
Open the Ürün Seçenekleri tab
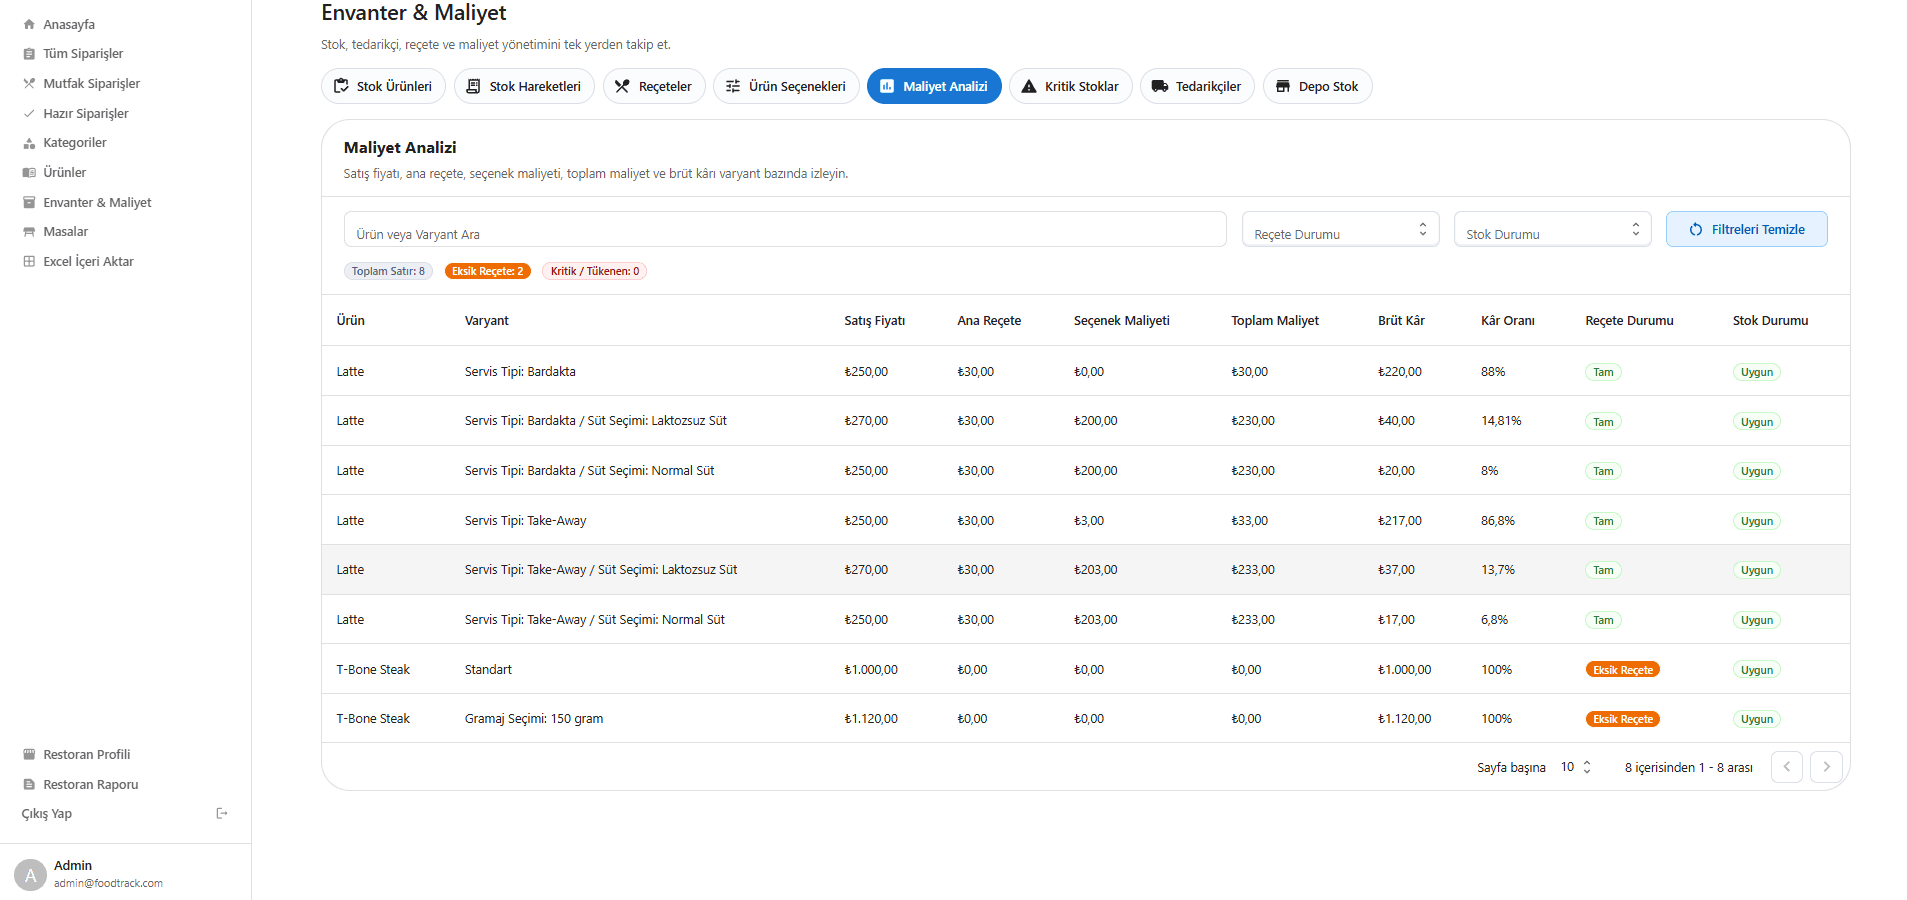tap(786, 86)
